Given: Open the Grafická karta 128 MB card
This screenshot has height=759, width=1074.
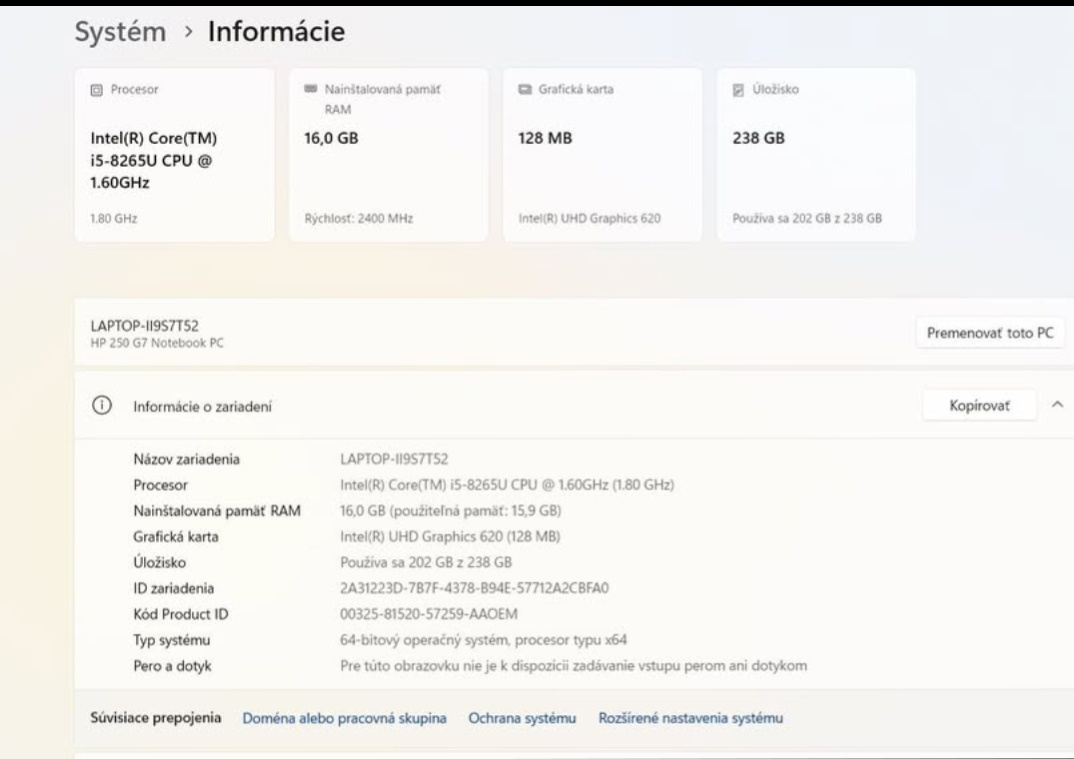Looking at the screenshot, I should (602, 154).
